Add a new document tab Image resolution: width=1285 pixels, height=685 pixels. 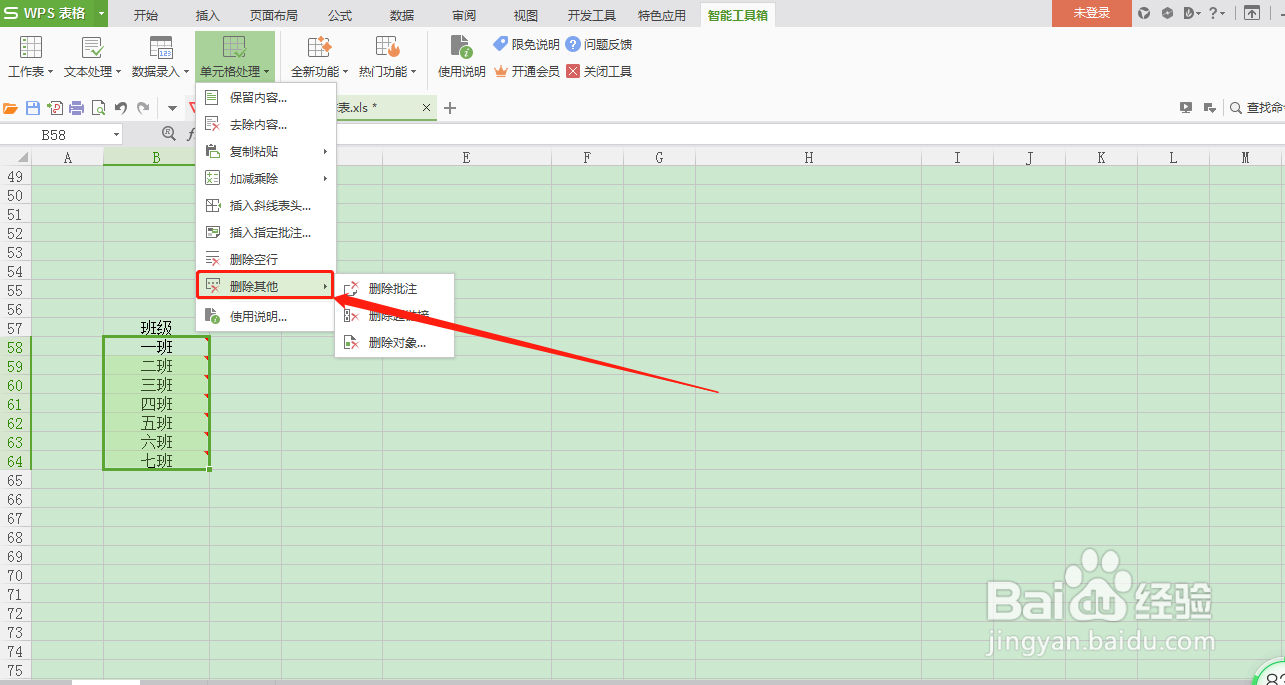pos(450,108)
